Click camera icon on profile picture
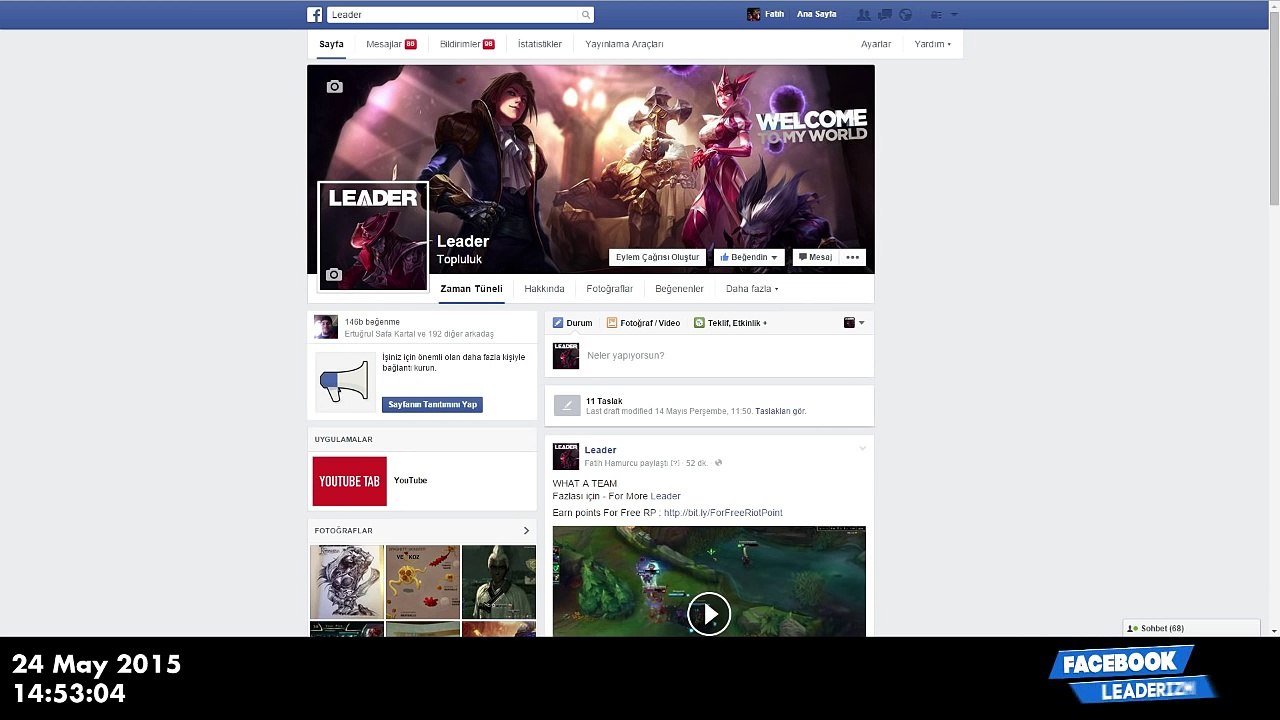This screenshot has width=1280, height=720. pos(334,275)
